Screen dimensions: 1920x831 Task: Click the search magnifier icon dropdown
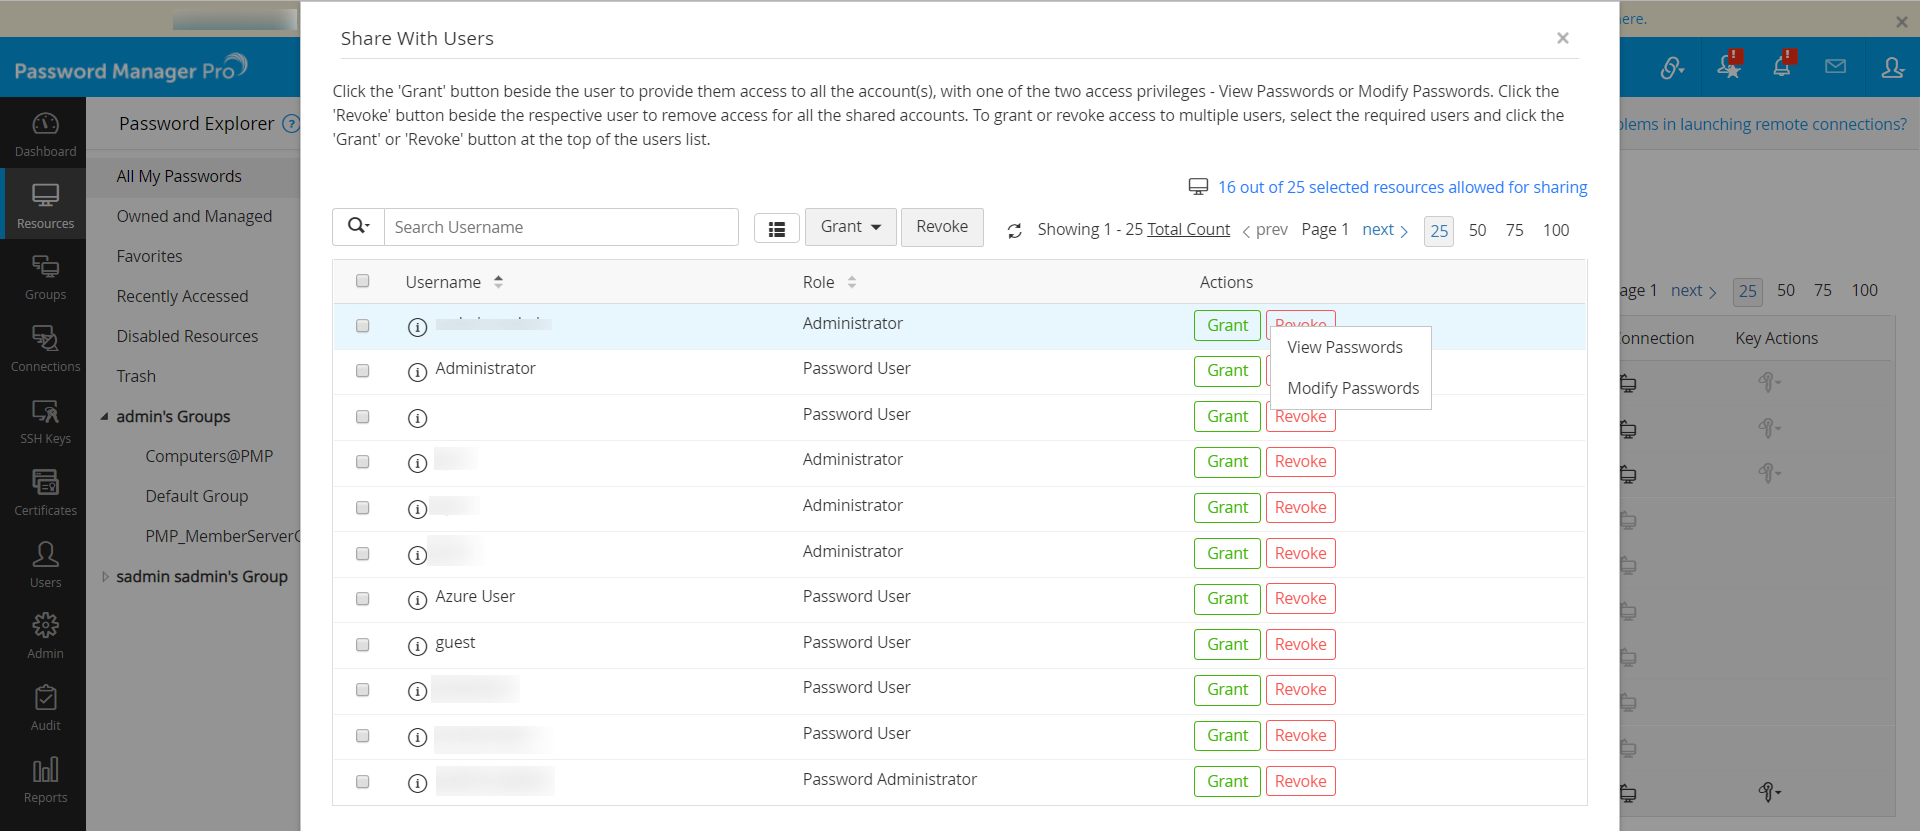[x=358, y=227]
